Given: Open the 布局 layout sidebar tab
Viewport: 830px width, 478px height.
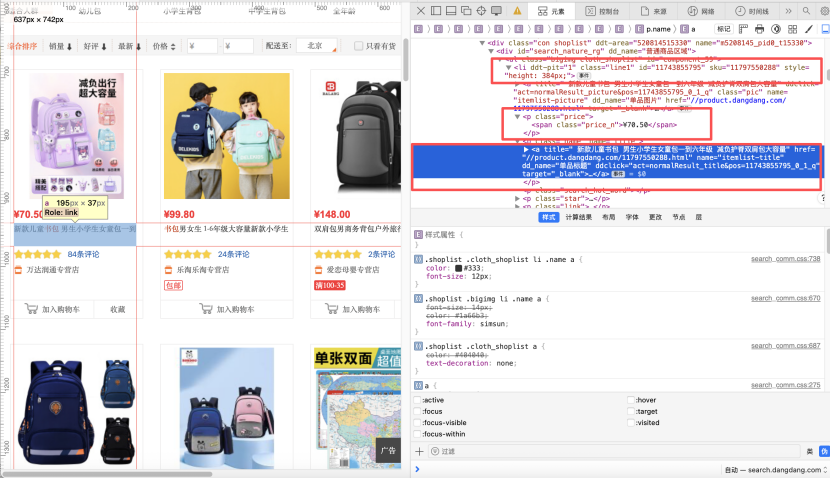Looking at the screenshot, I should [x=608, y=217].
